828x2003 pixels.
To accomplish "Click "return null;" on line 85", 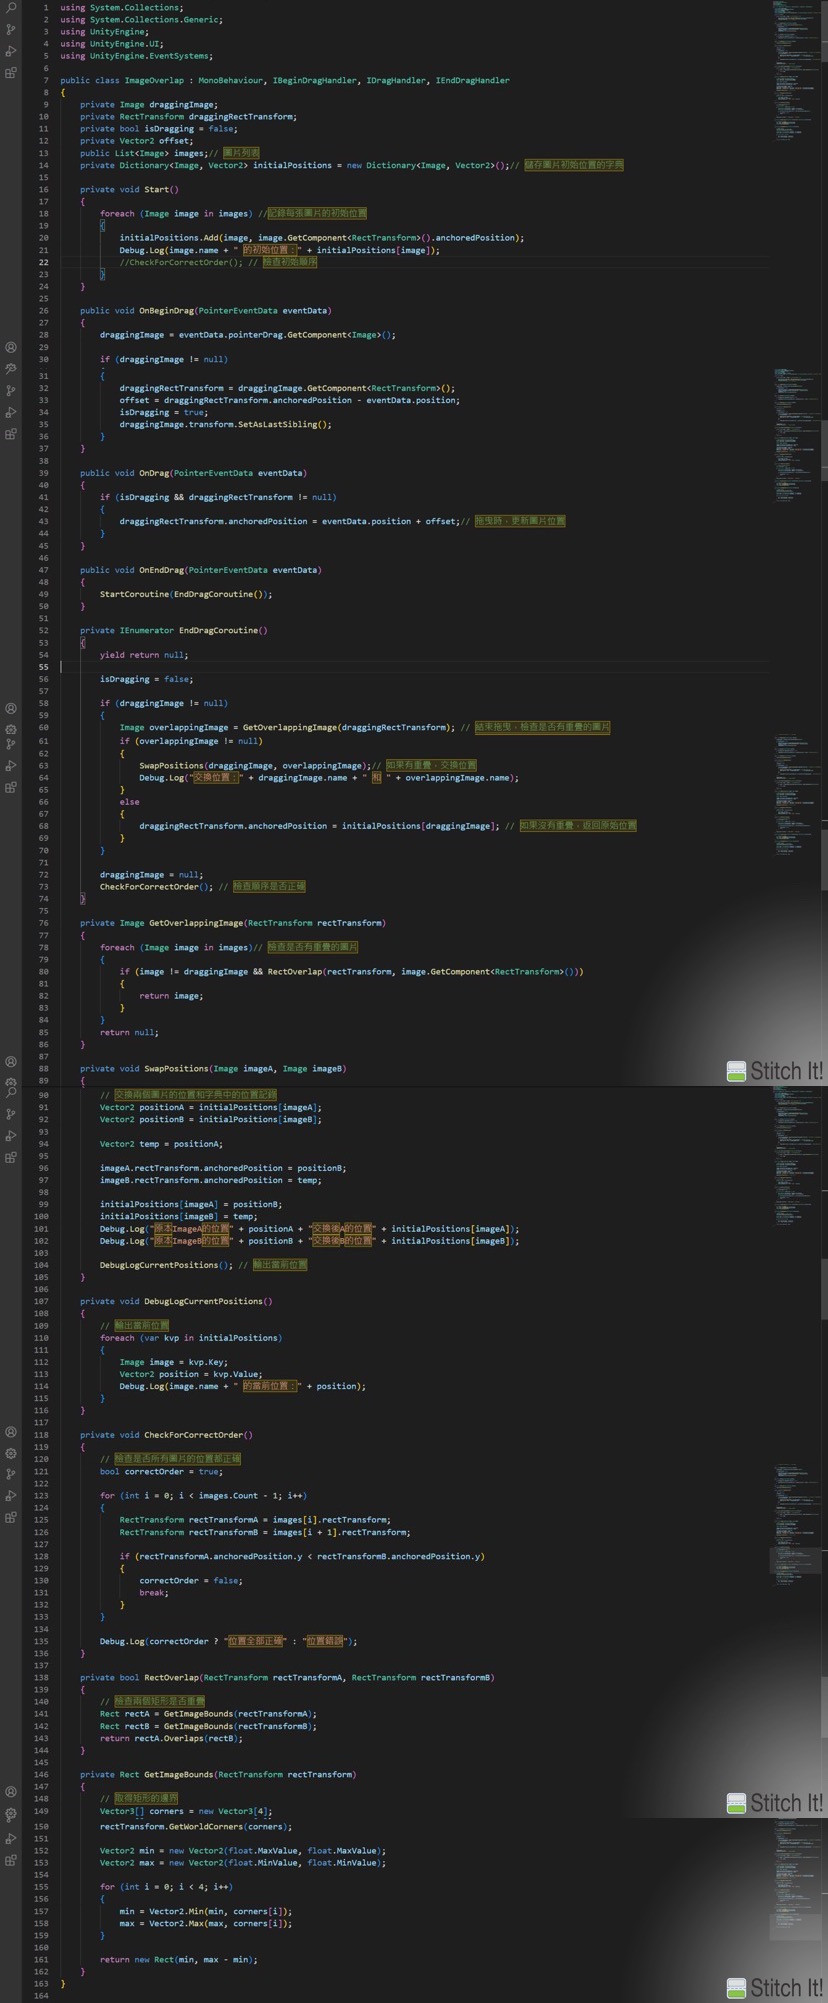I will coord(129,1032).
